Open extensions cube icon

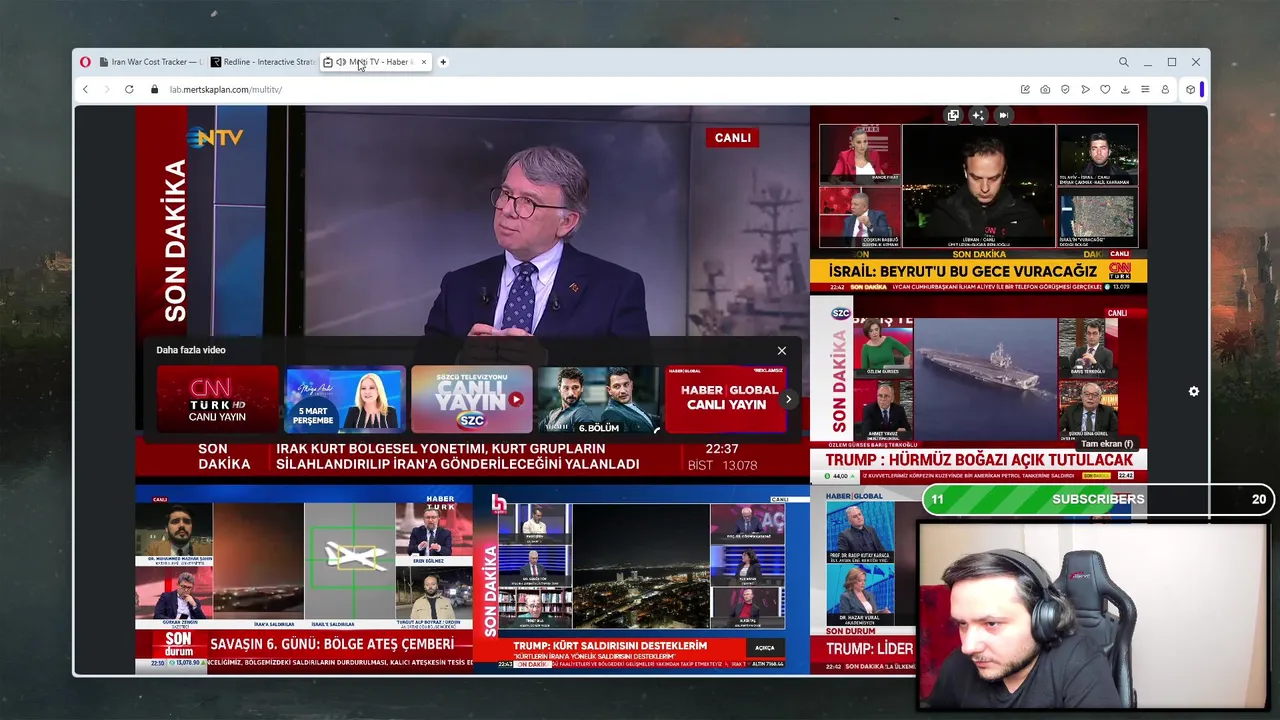1190,89
